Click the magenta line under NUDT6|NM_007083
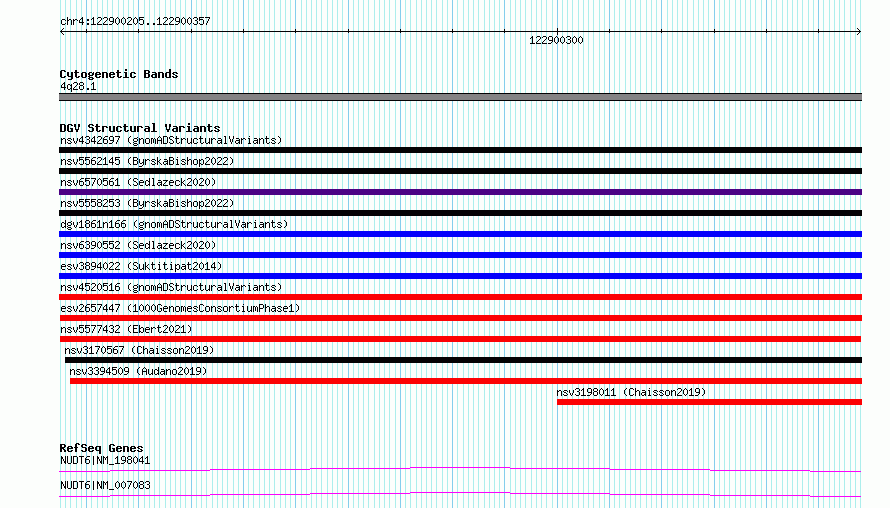Screen dimensions: 890x508 point(460,494)
